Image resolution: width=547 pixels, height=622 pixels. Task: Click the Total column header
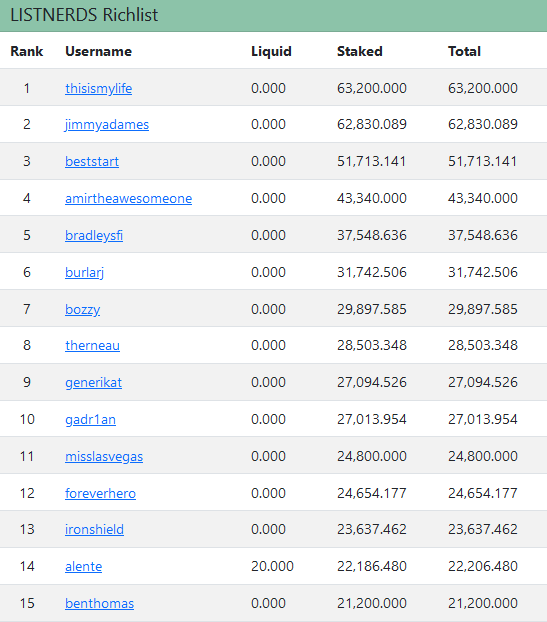click(x=464, y=51)
